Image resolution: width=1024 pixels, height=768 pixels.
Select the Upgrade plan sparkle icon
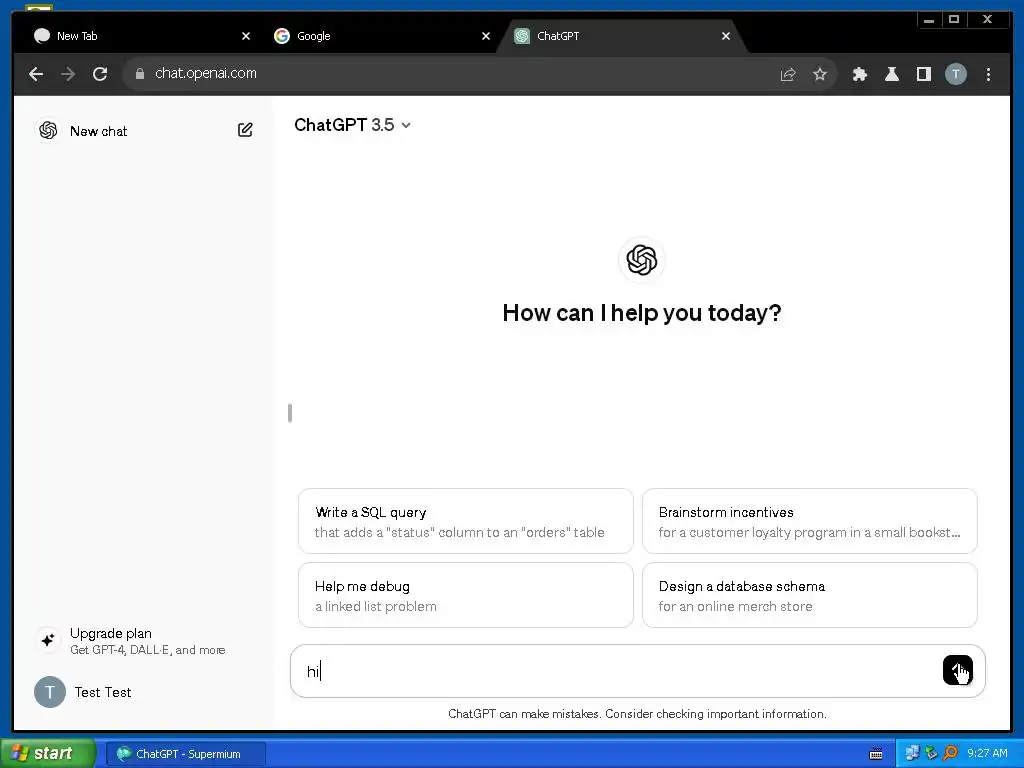tap(48, 640)
